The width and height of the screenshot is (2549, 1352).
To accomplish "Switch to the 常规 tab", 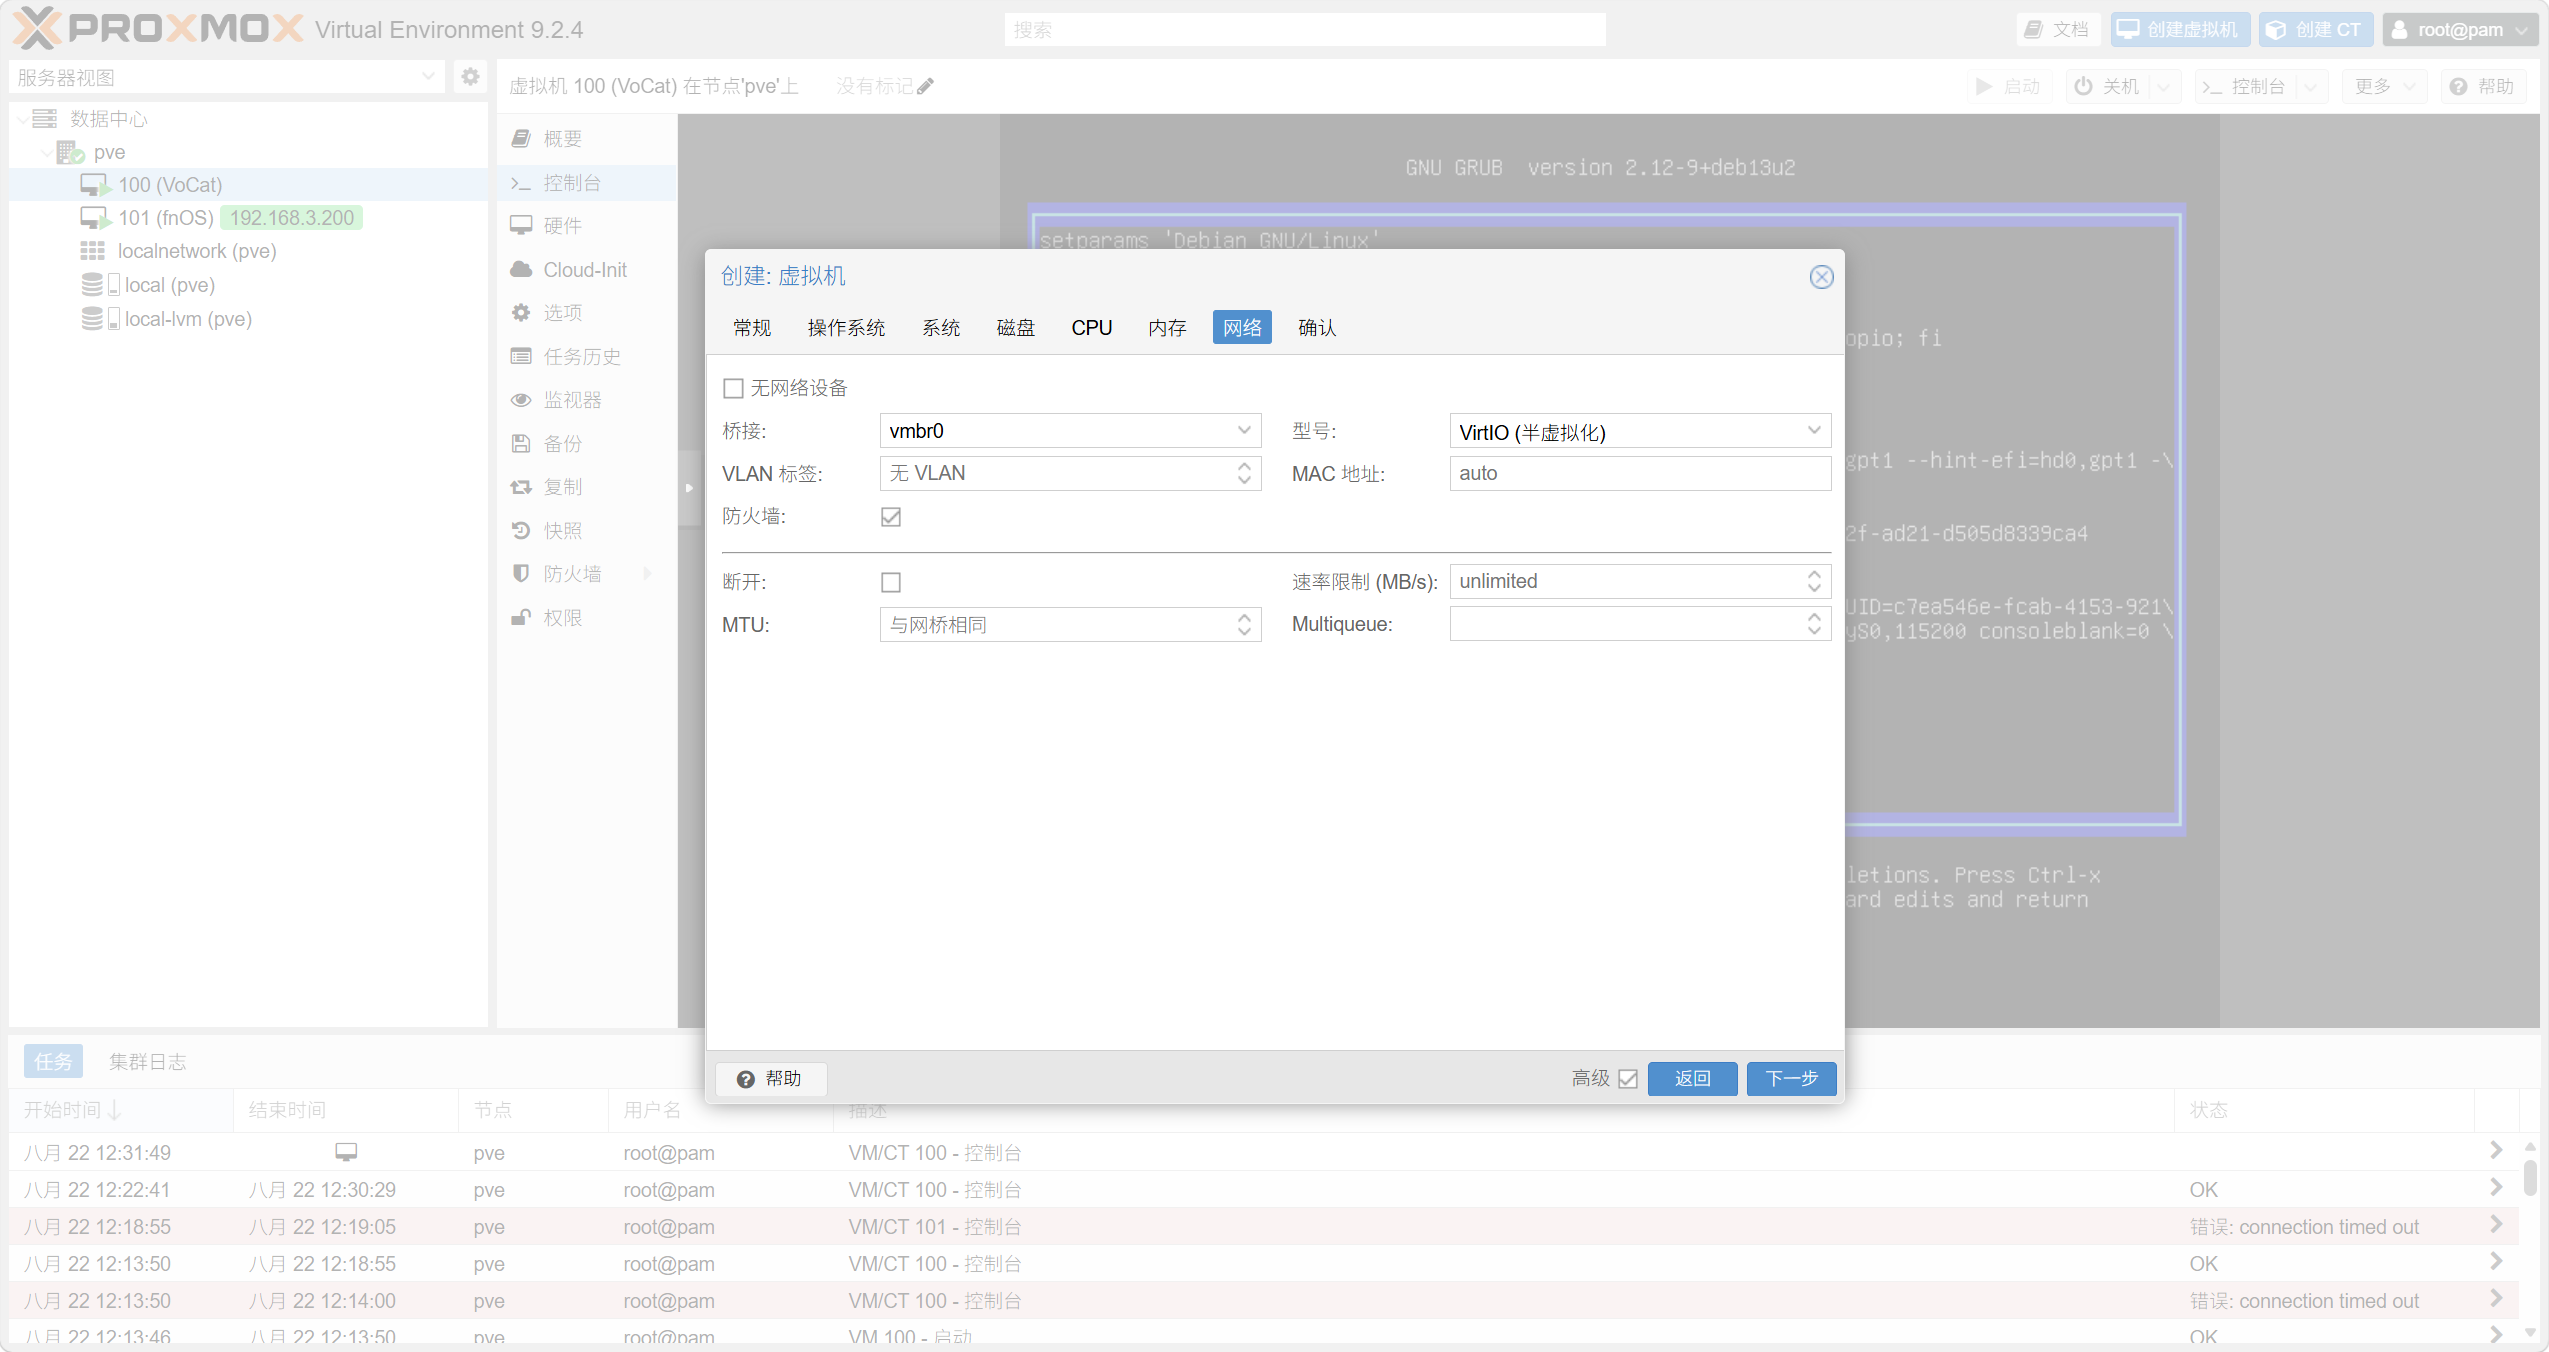I will [752, 327].
